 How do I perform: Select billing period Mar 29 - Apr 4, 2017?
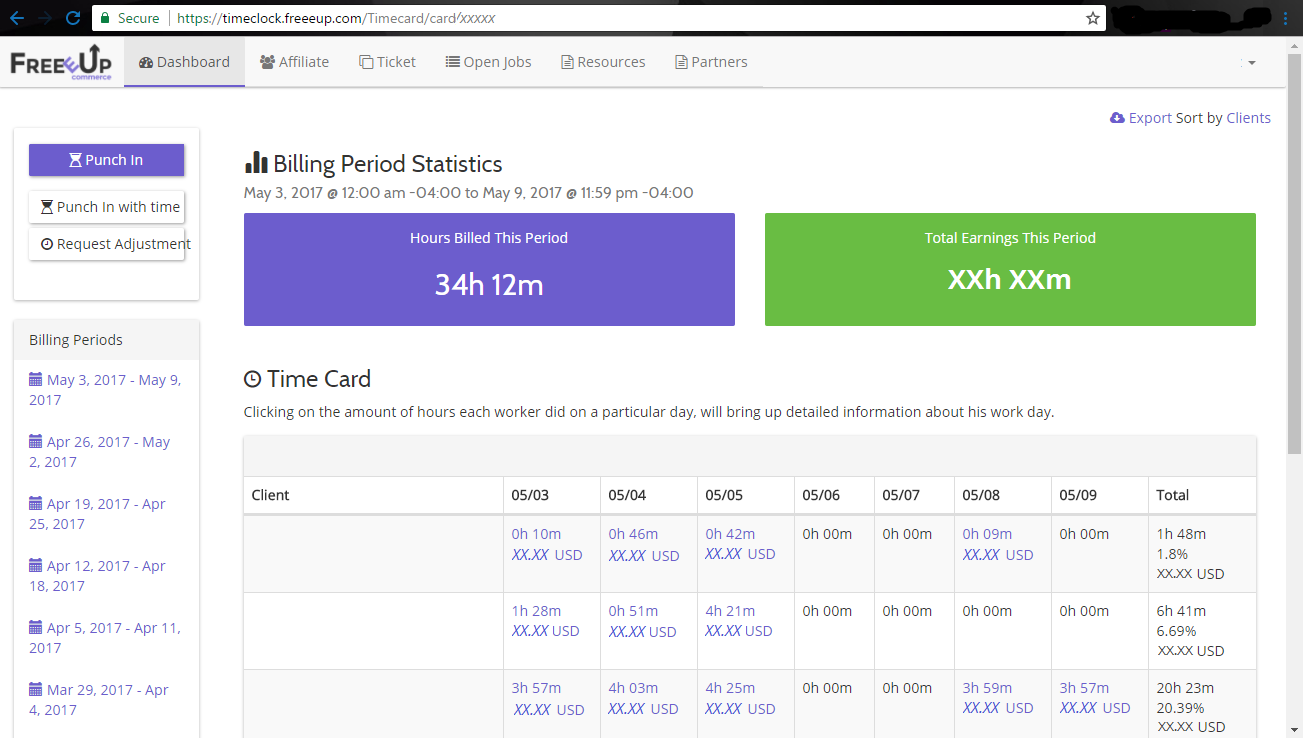99,700
